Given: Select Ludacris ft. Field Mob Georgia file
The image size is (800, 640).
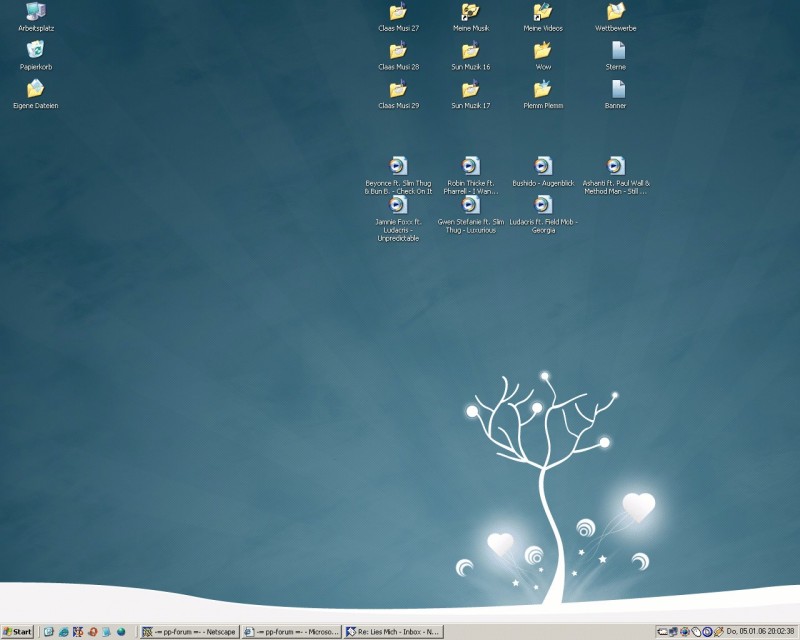Looking at the screenshot, I should click(x=543, y=205).
